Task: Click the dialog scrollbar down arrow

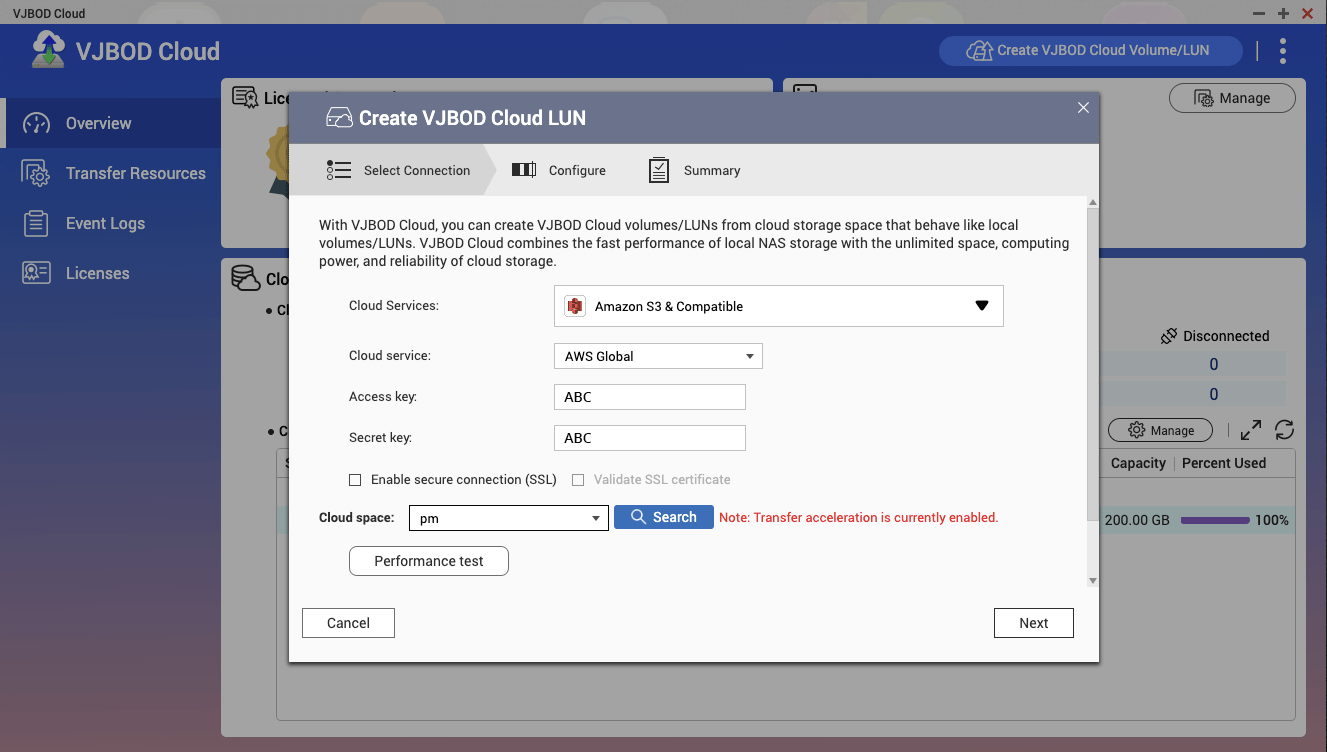Action: 1092,580
